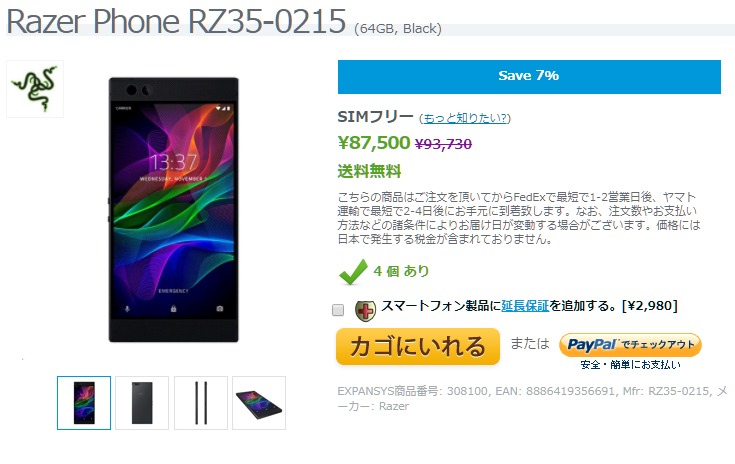Click the main Razer Phone product image
The image size is (735, 464).
[173, 210]
